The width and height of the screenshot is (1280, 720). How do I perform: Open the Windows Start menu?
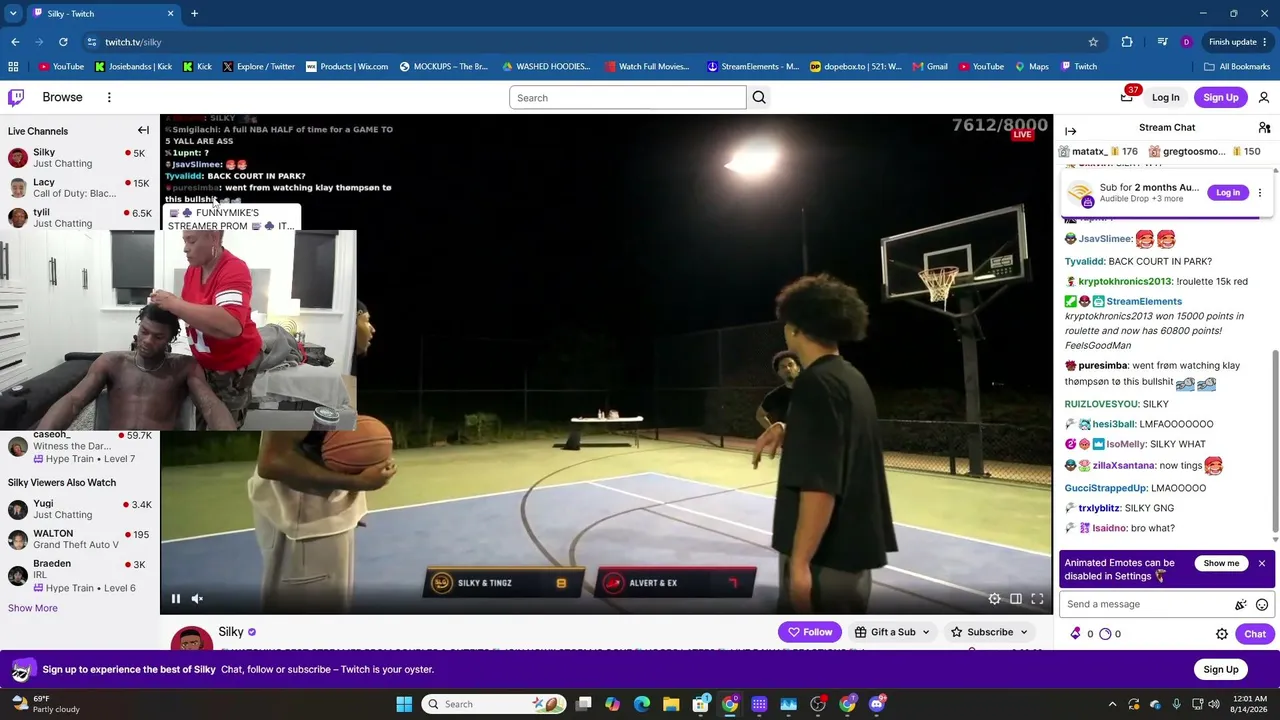[404, 704]
